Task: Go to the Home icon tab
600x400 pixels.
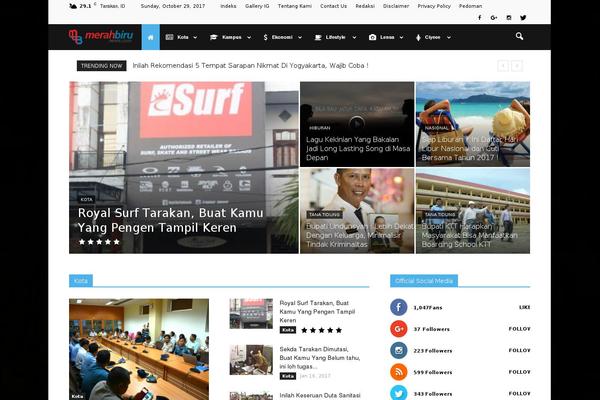Action: coord(151,37)
